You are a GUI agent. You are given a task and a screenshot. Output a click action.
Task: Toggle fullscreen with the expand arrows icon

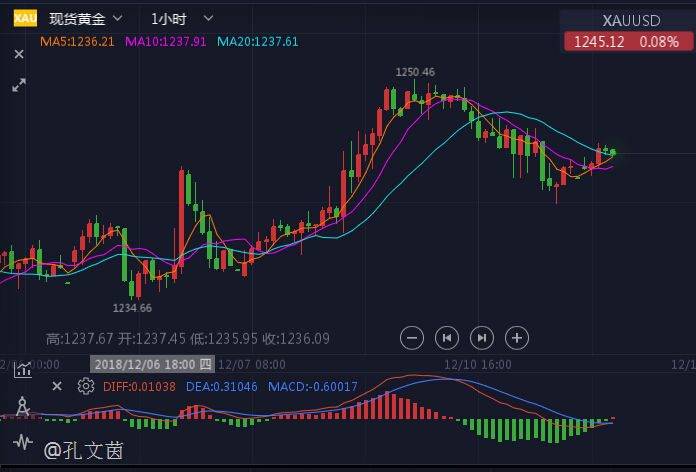tap(18, 86)
